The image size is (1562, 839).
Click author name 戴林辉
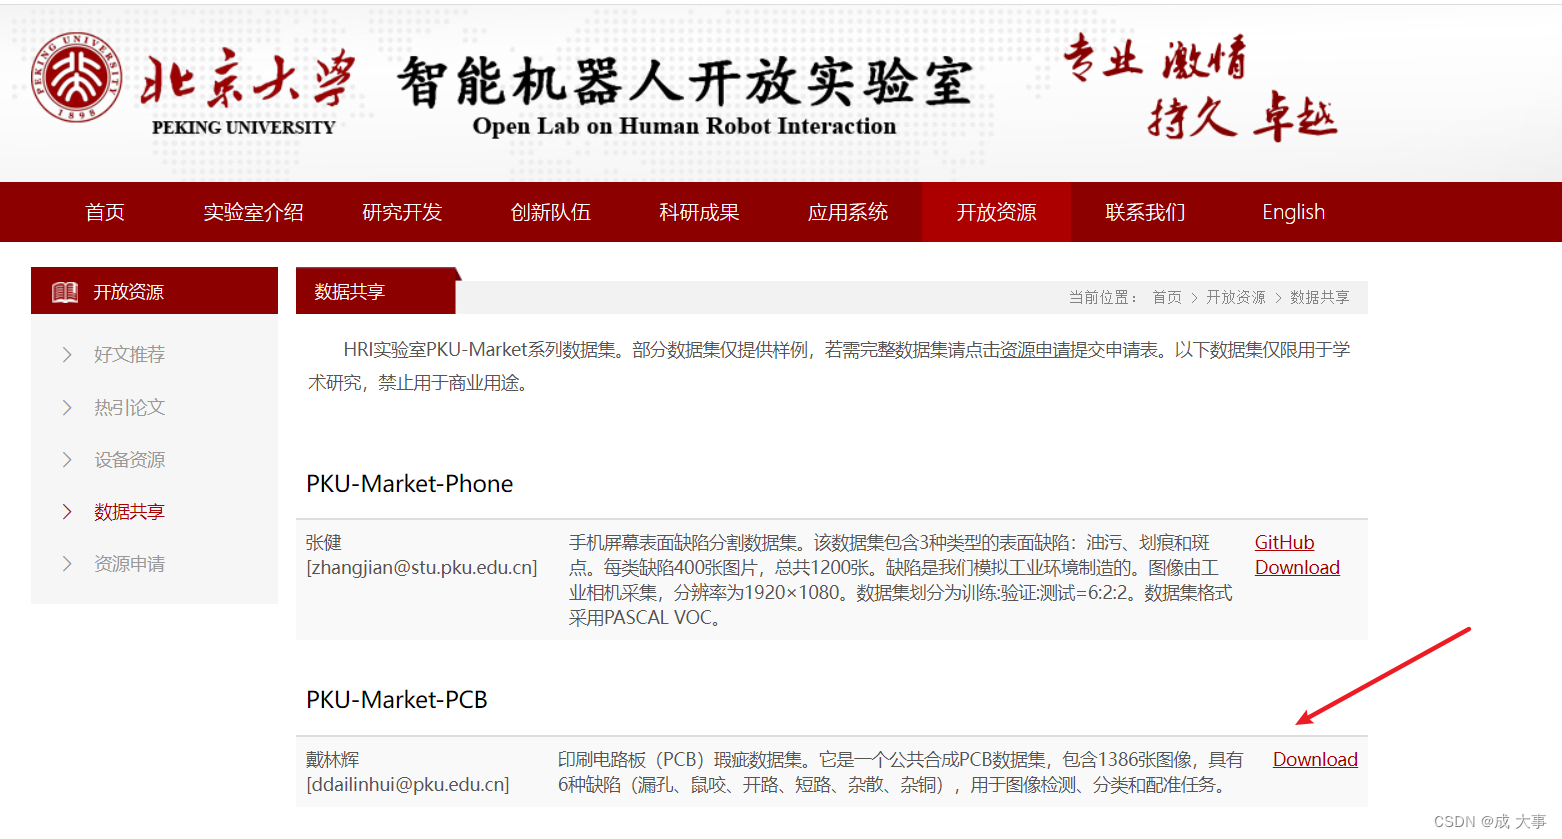(x=333, y=760)
